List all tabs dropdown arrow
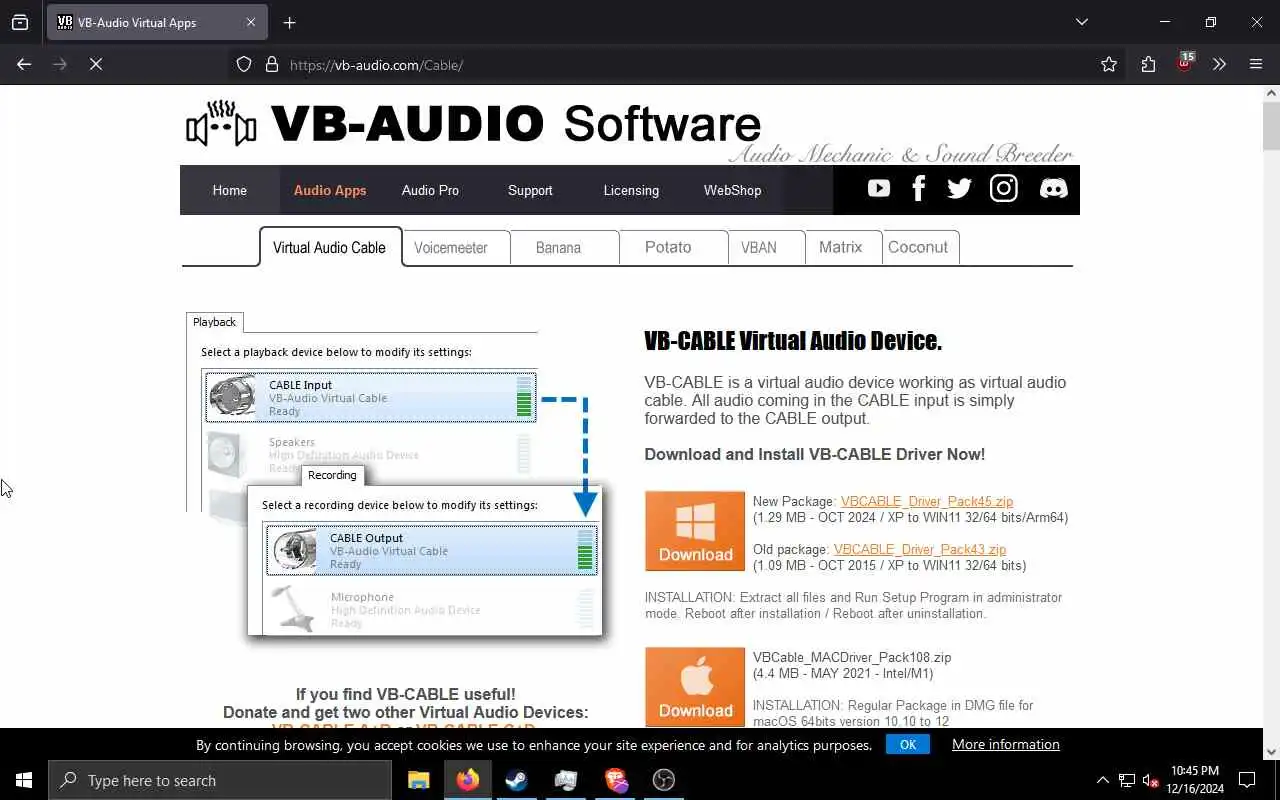The width and height of the screenshot is (1280, 800). (1081, 22)
